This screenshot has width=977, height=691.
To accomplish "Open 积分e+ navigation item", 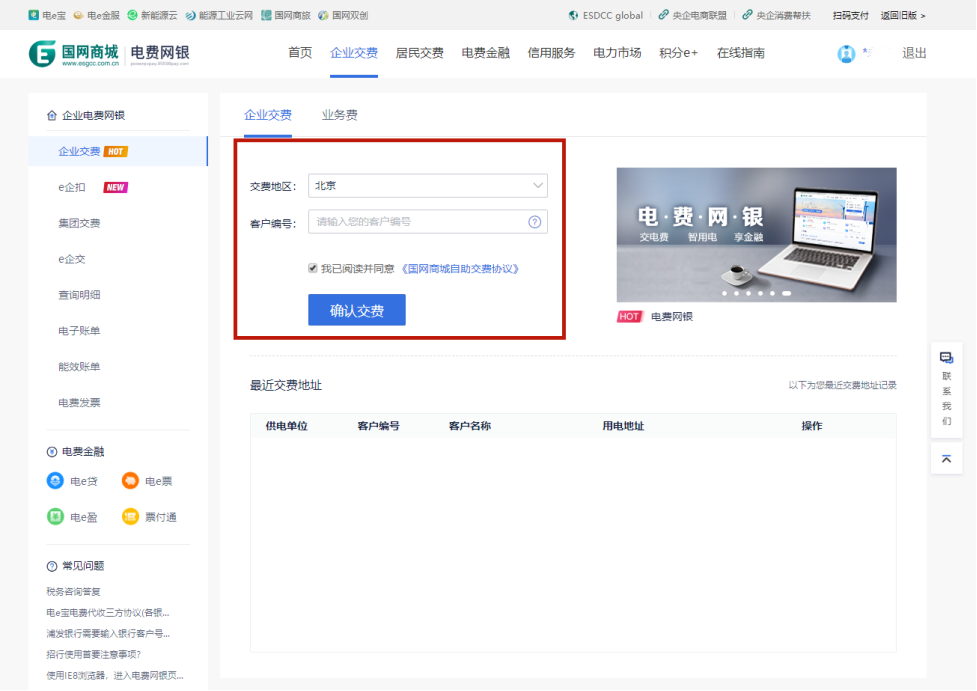I will pos(679,53).
